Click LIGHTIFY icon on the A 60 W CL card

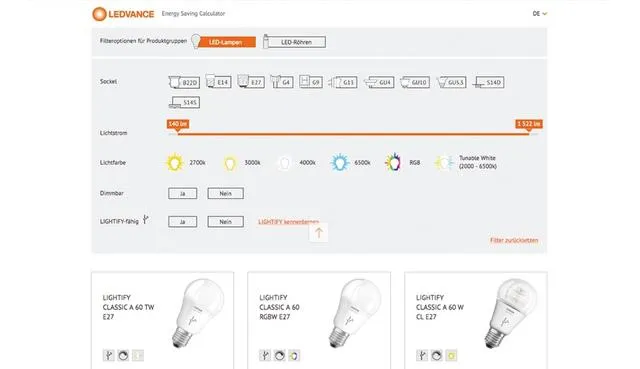(422, 356)
